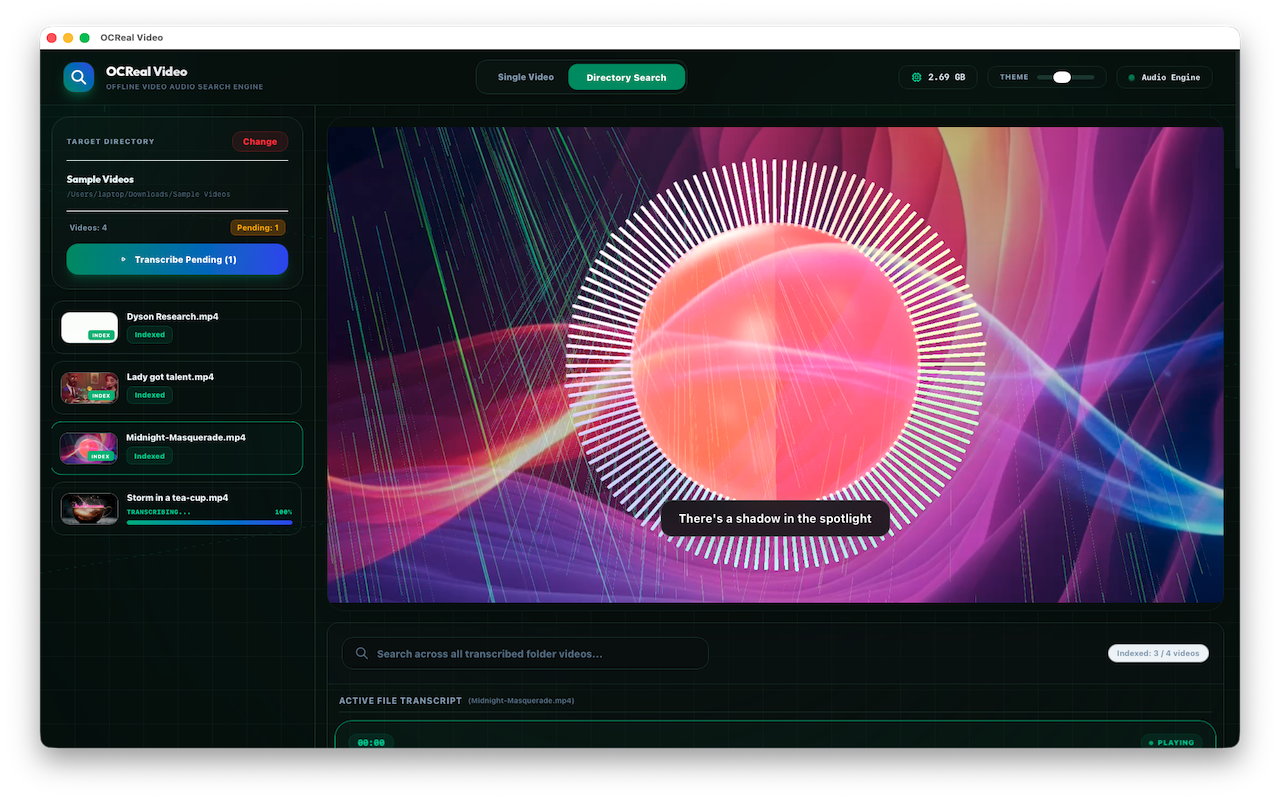Click the PLAYING status badge
Screen dimensions: 1280x800
tap(1171, 743)
